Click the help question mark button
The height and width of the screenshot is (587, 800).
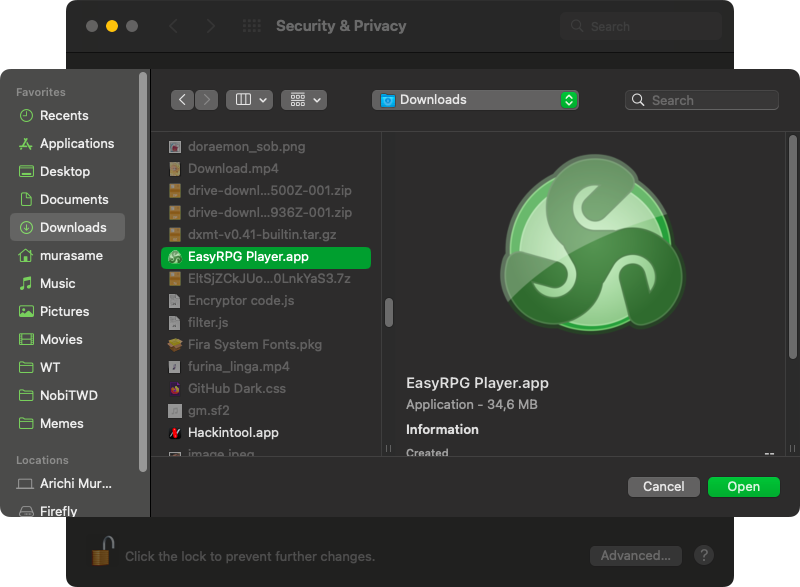pyautogui.click(x=703, y=555)
